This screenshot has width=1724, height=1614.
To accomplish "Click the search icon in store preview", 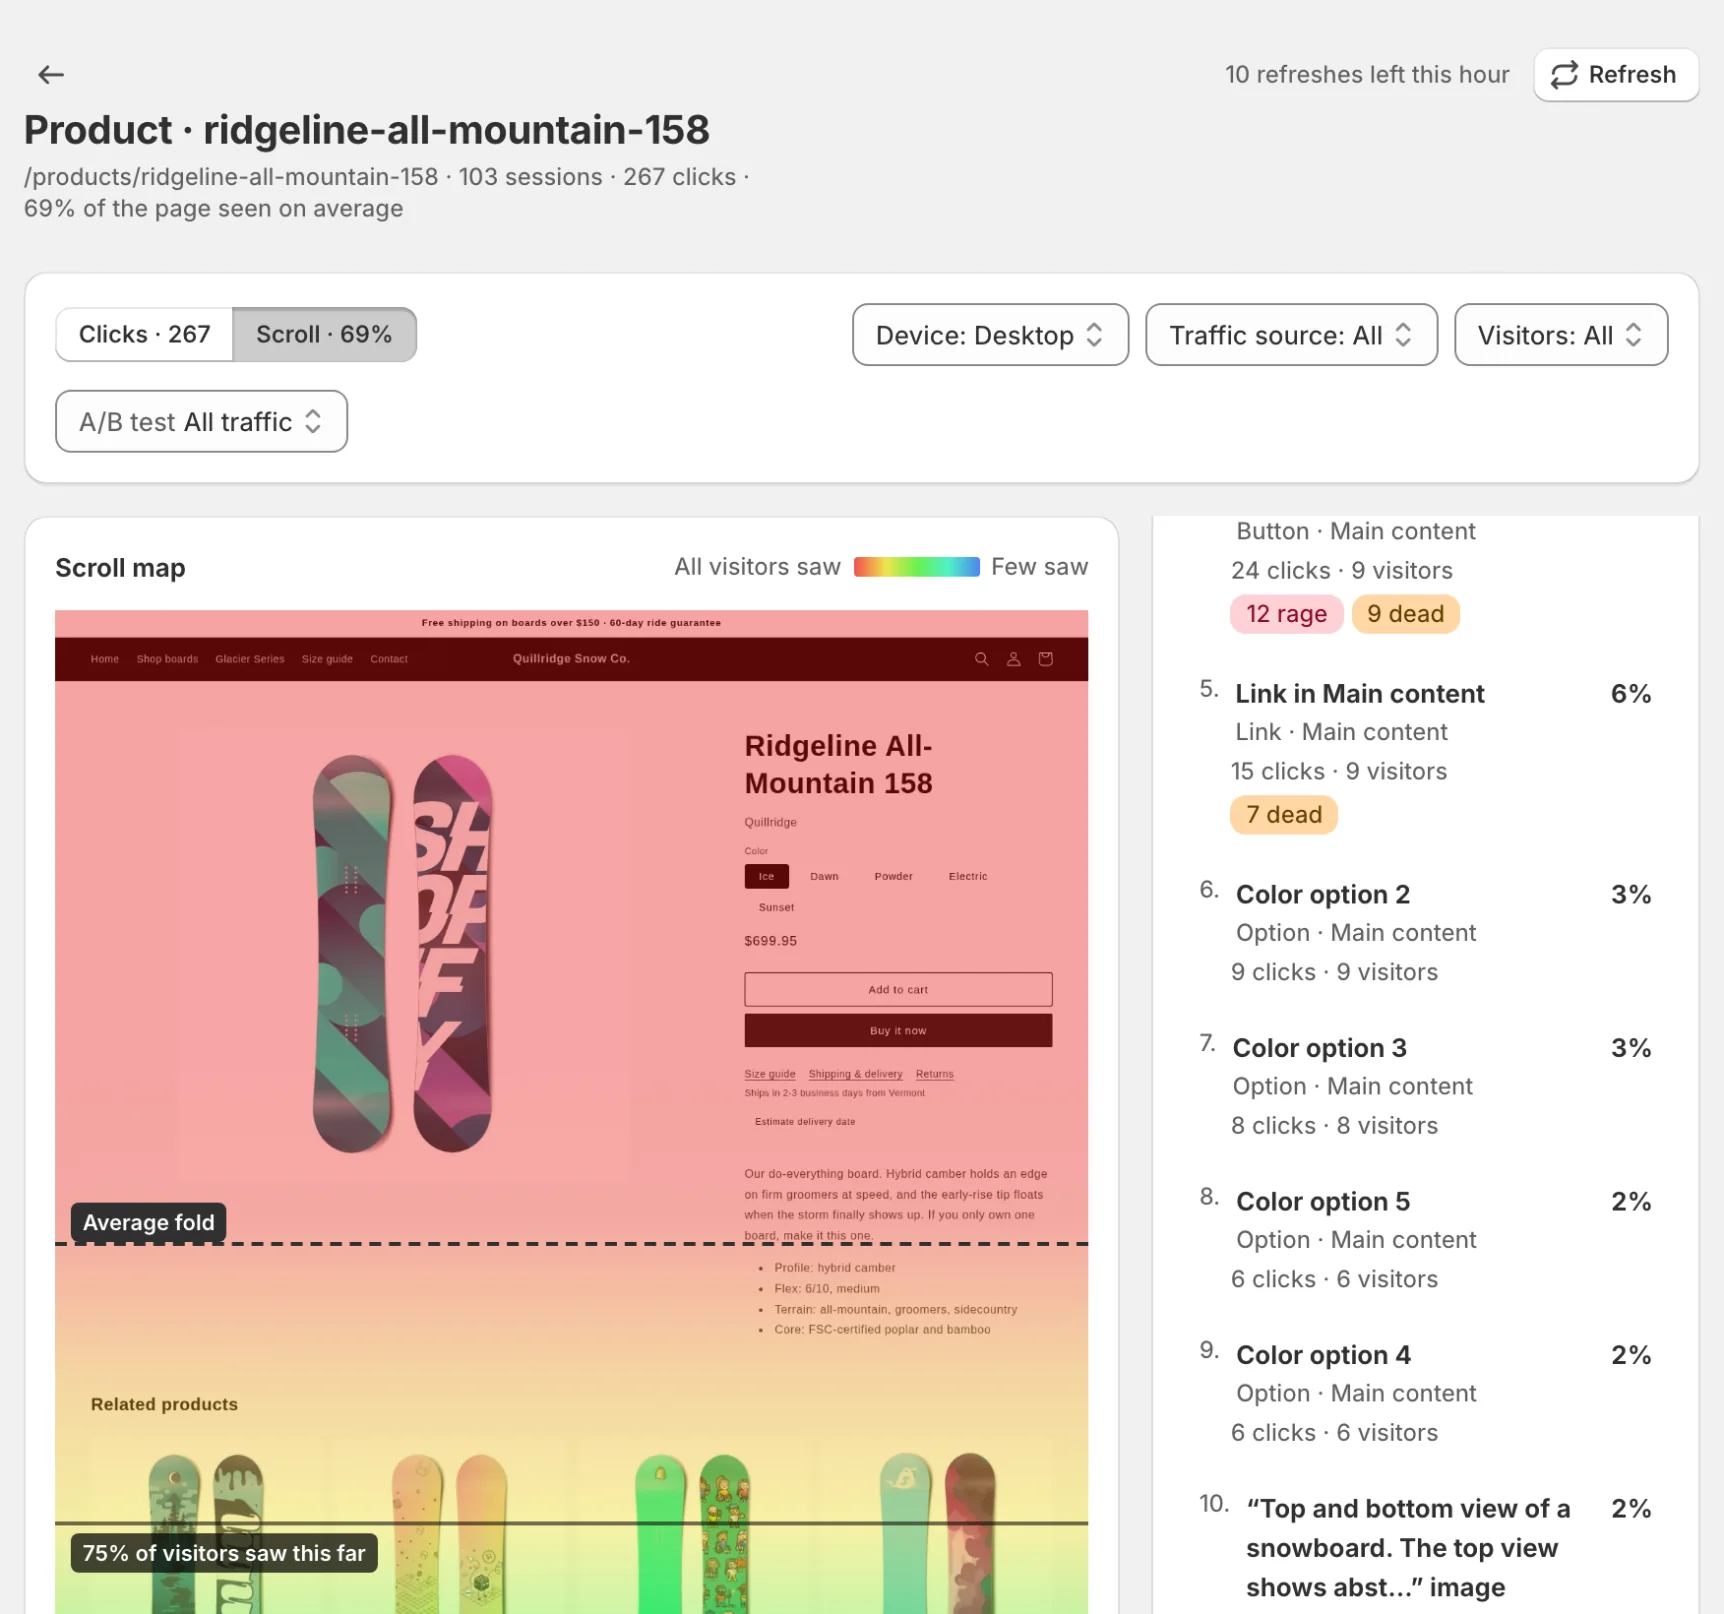I will (x=981, y=659).
